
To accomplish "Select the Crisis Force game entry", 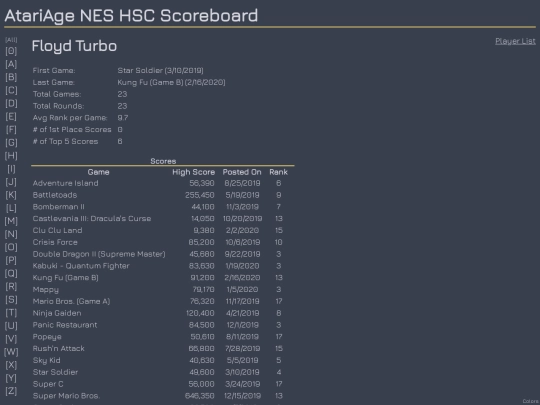I will 55,242.
